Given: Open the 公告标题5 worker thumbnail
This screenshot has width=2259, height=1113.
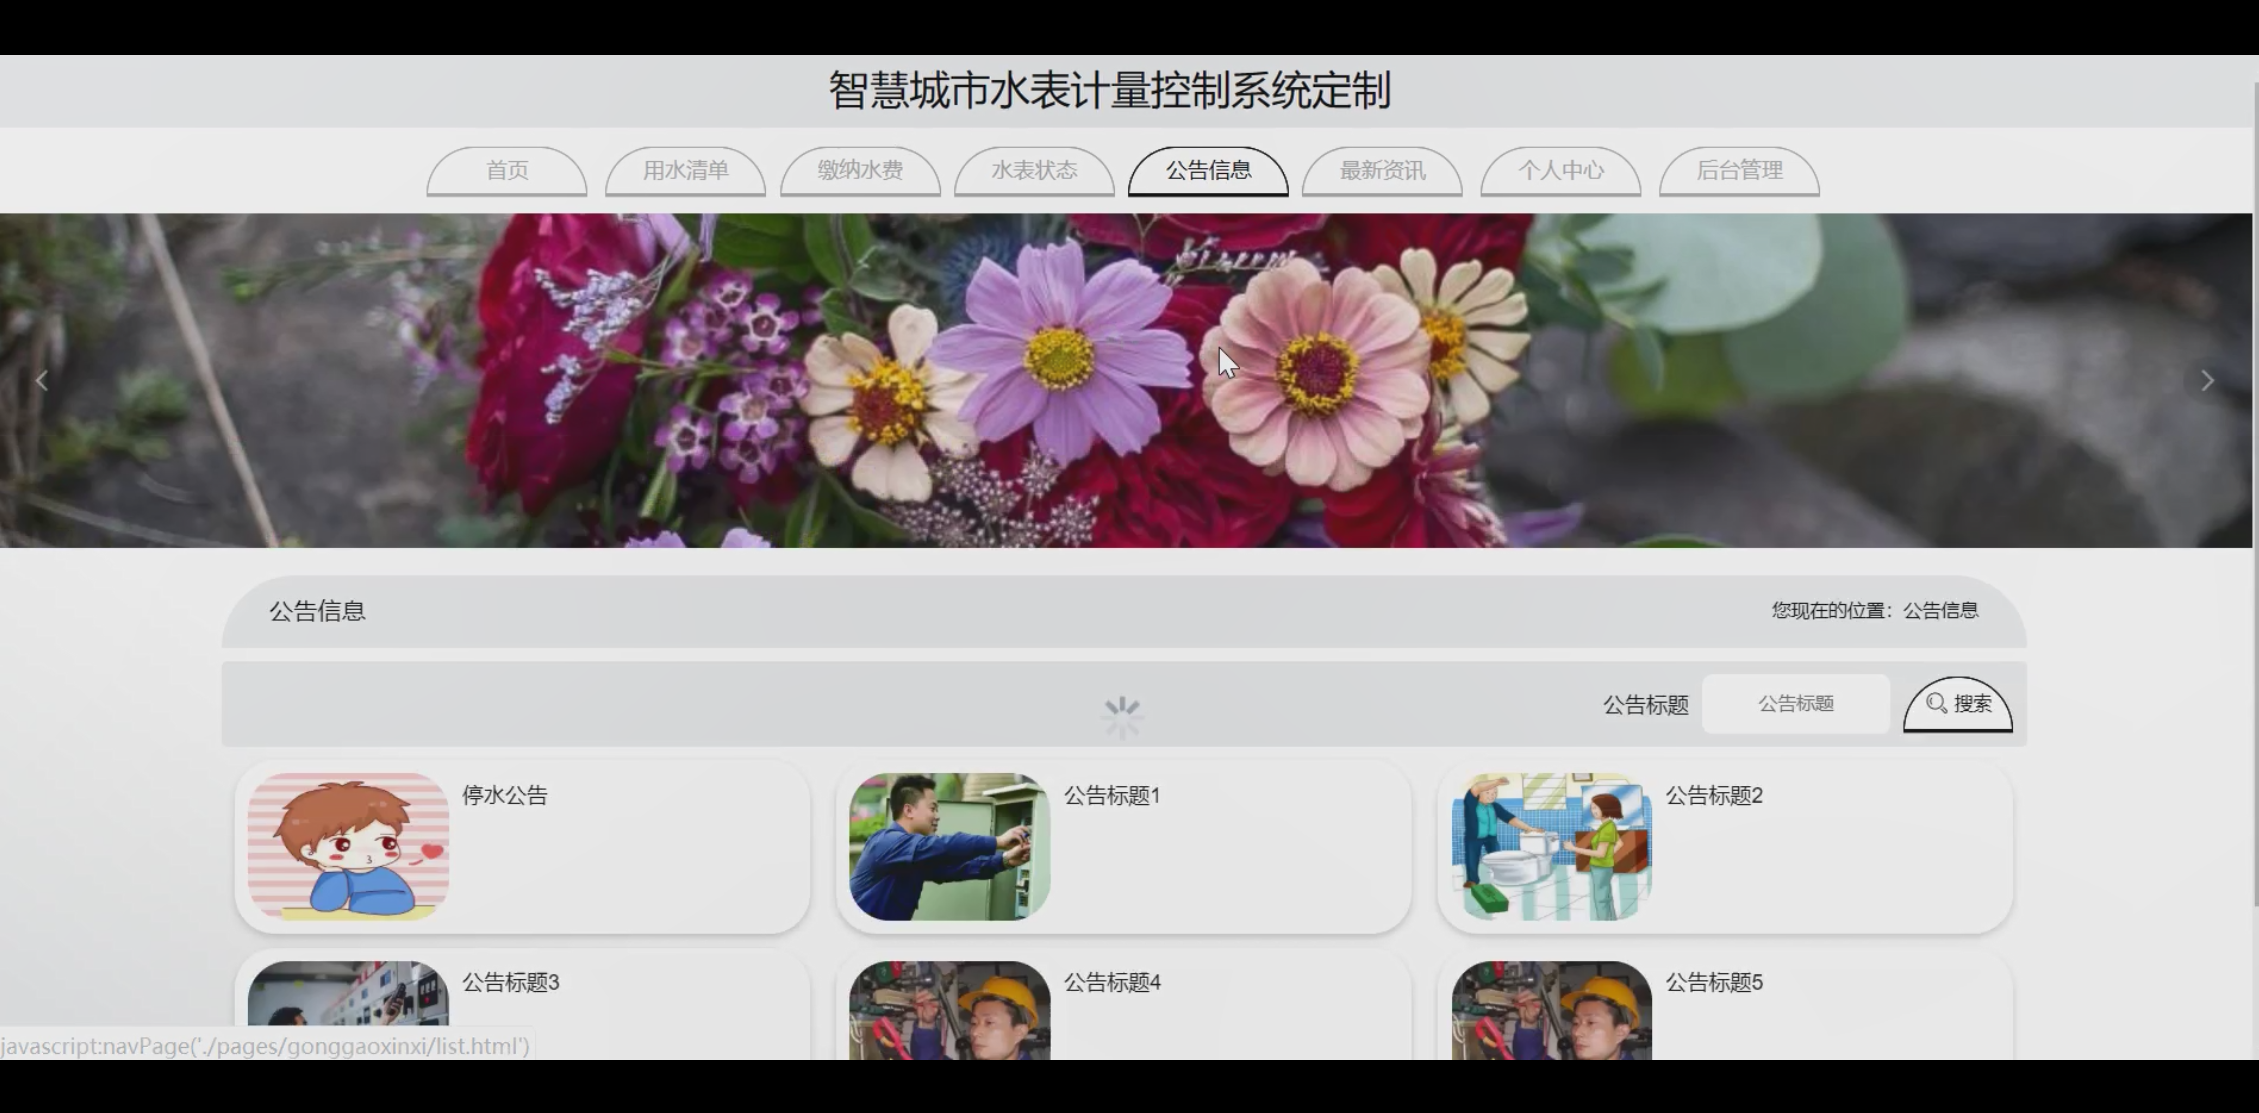Looking at the screenshot, I should [1551, 1010].
